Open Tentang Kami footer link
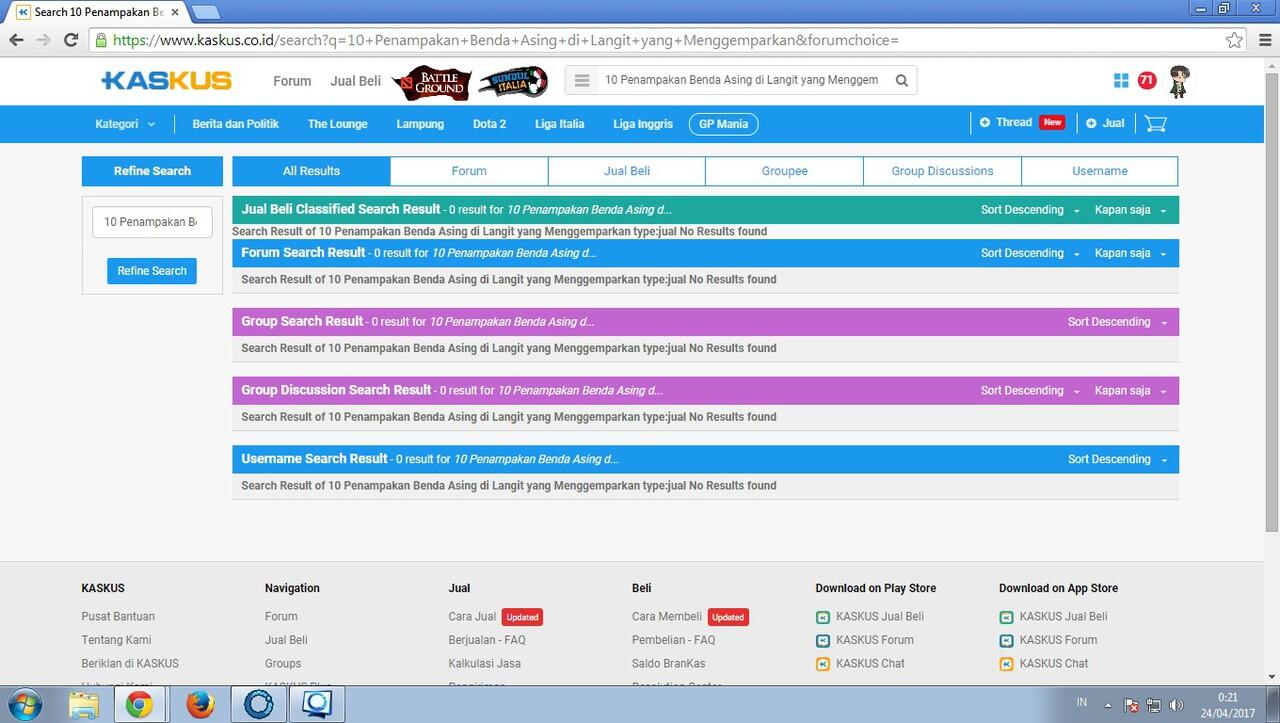1280x723 pixels. click(x=116, y=640)
